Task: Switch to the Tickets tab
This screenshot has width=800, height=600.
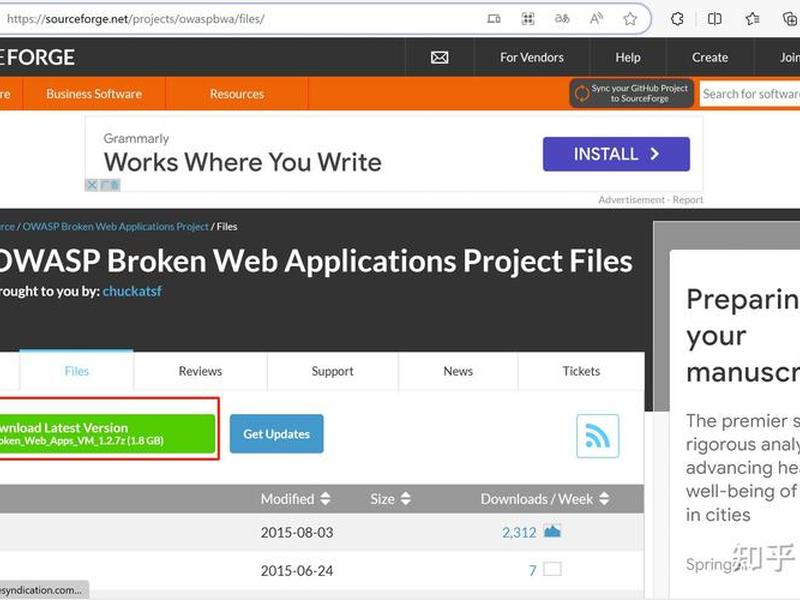Action: [x=581, y=371]
